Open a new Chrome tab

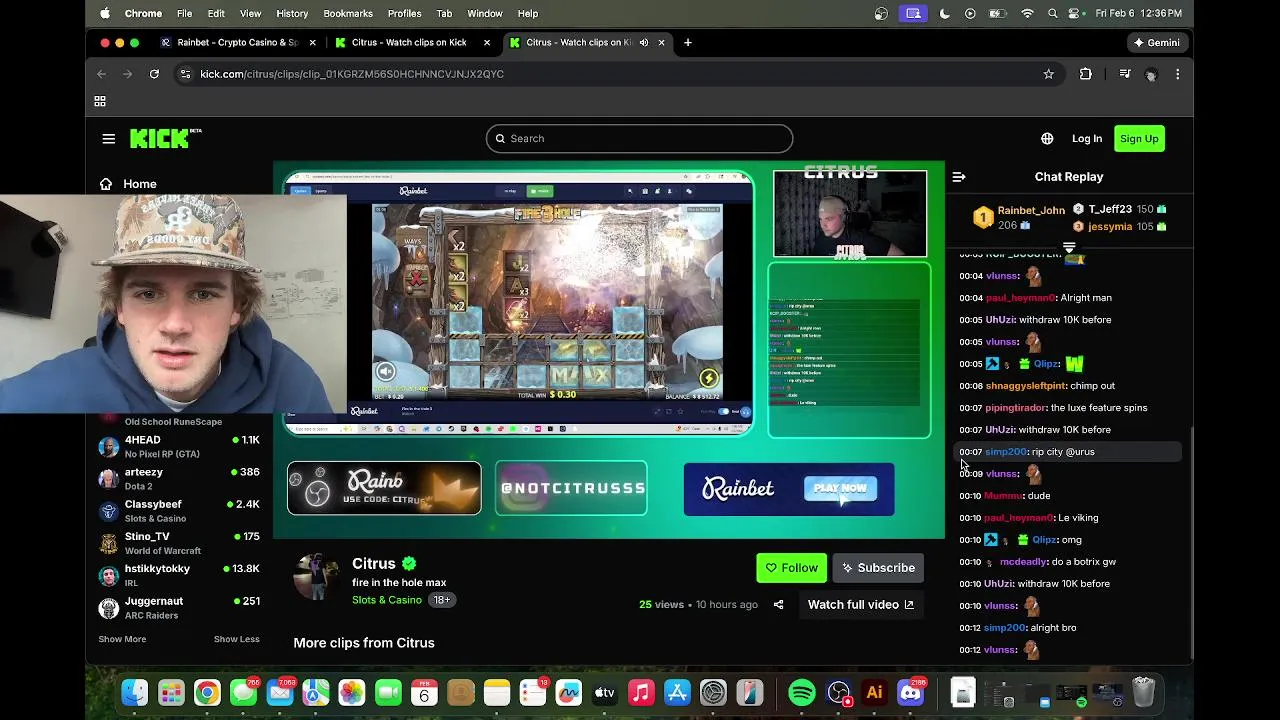point(688,43)
